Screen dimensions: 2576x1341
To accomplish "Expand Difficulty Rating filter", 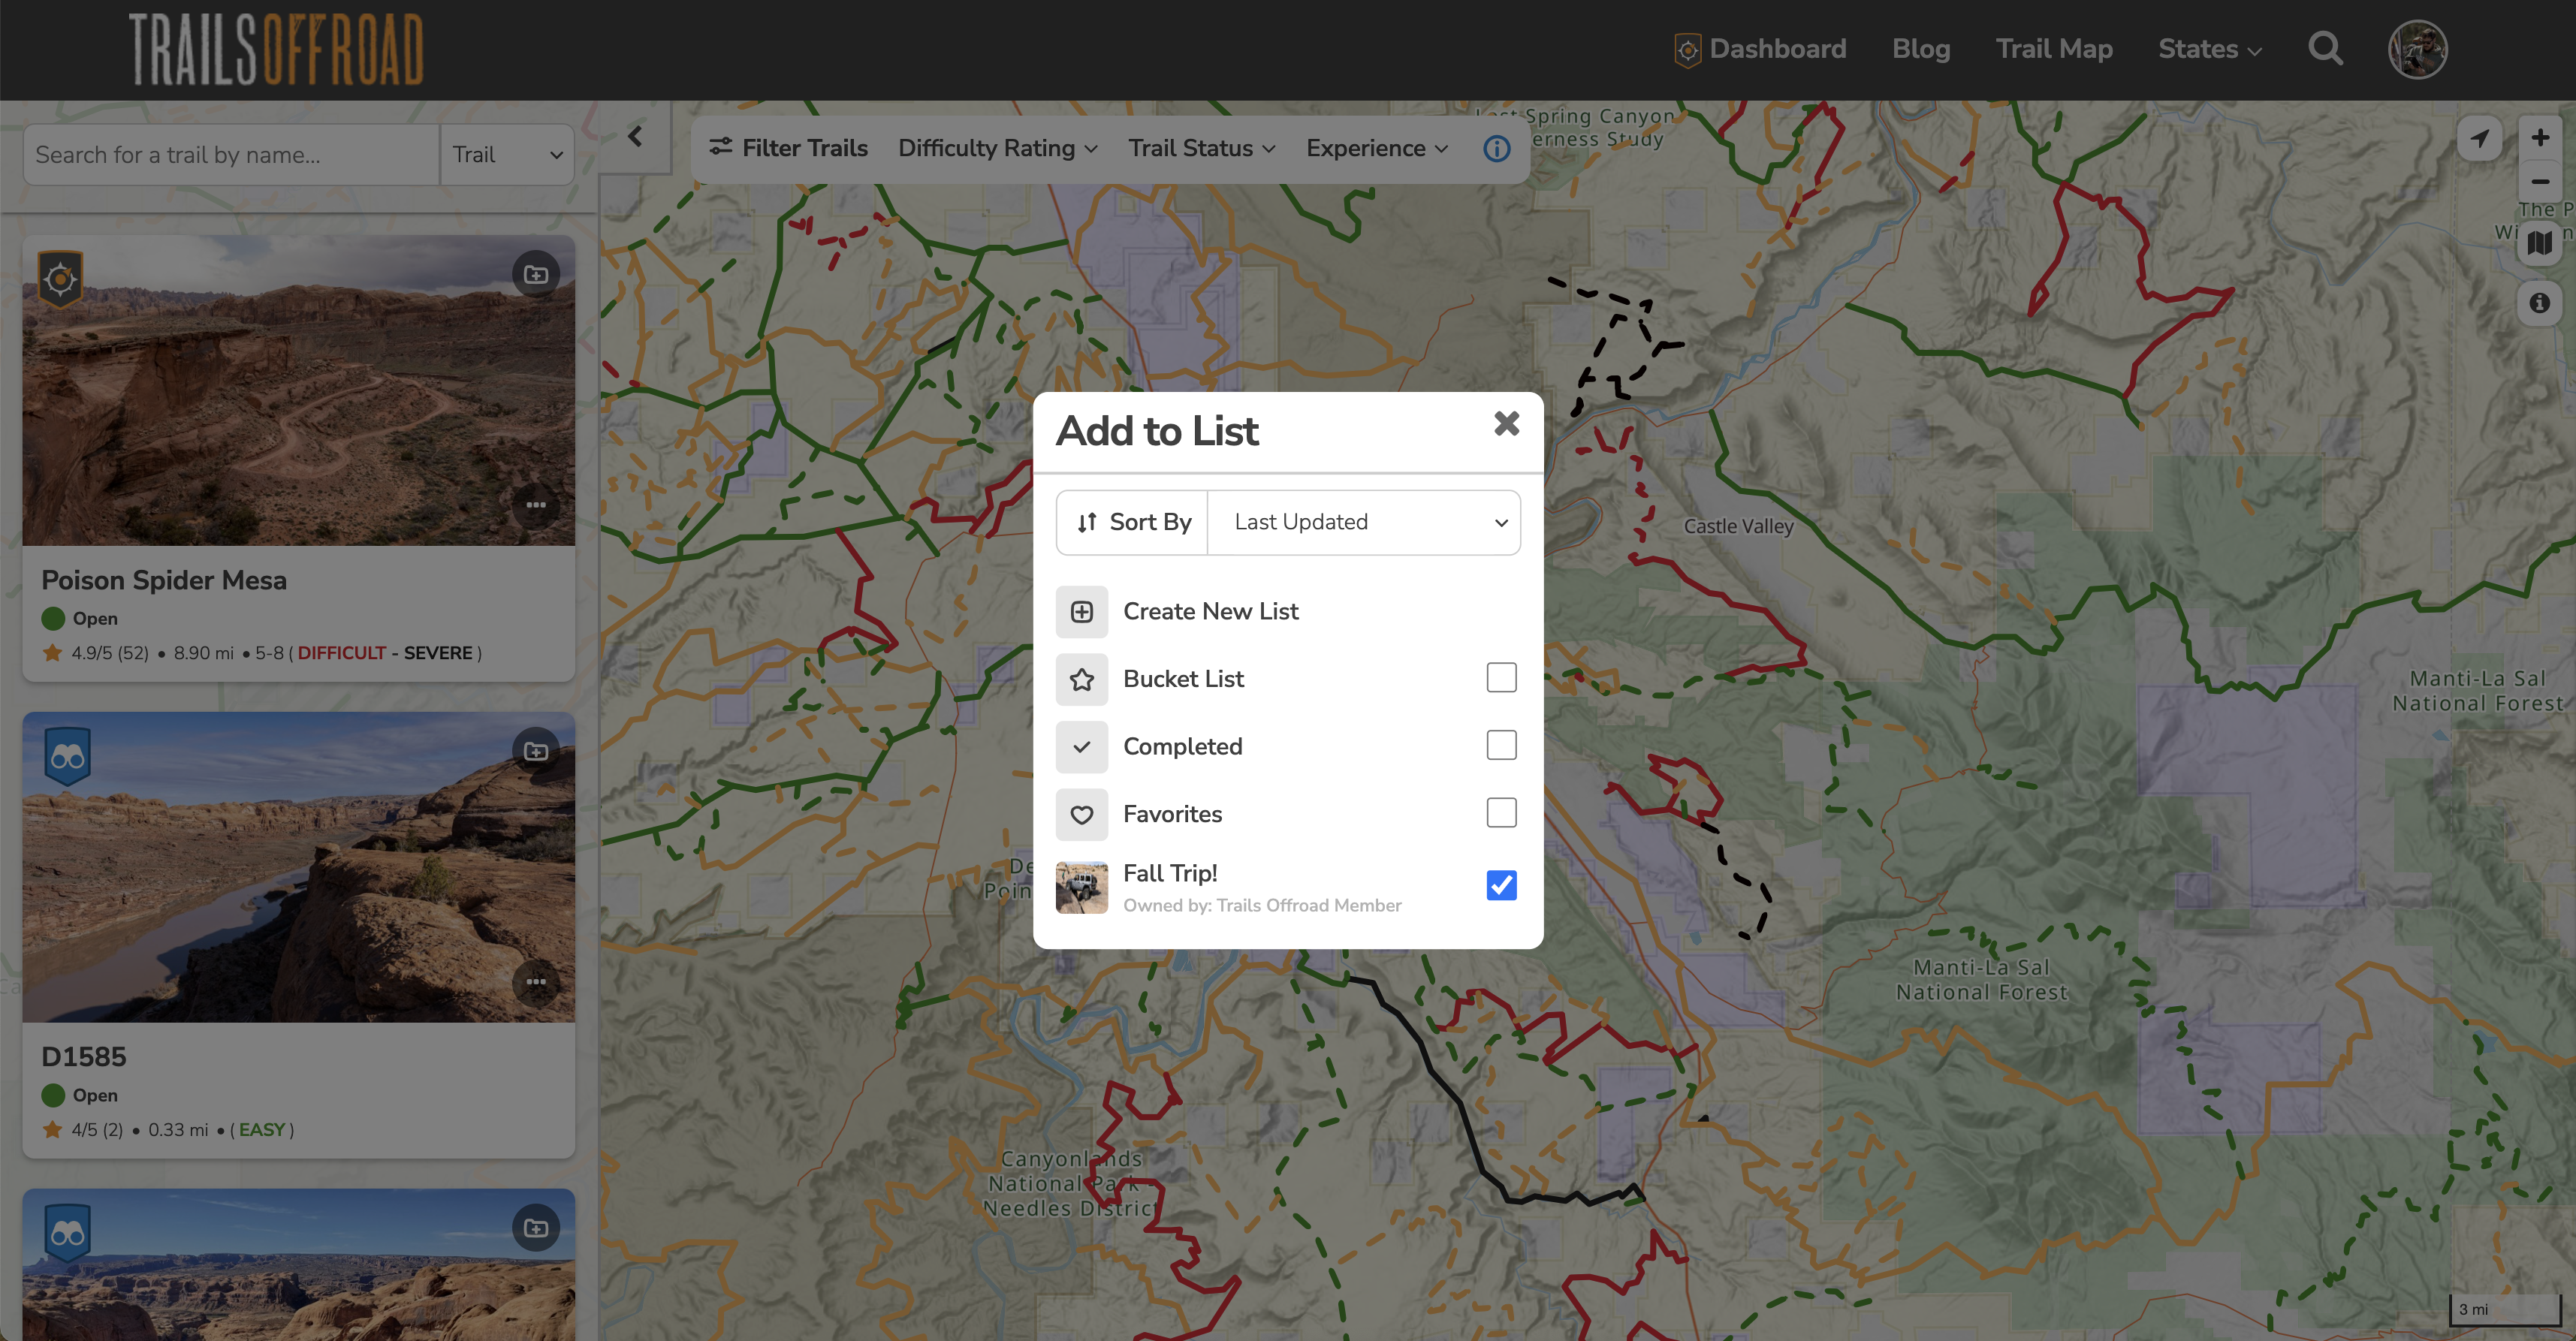I will coord(998,148).
